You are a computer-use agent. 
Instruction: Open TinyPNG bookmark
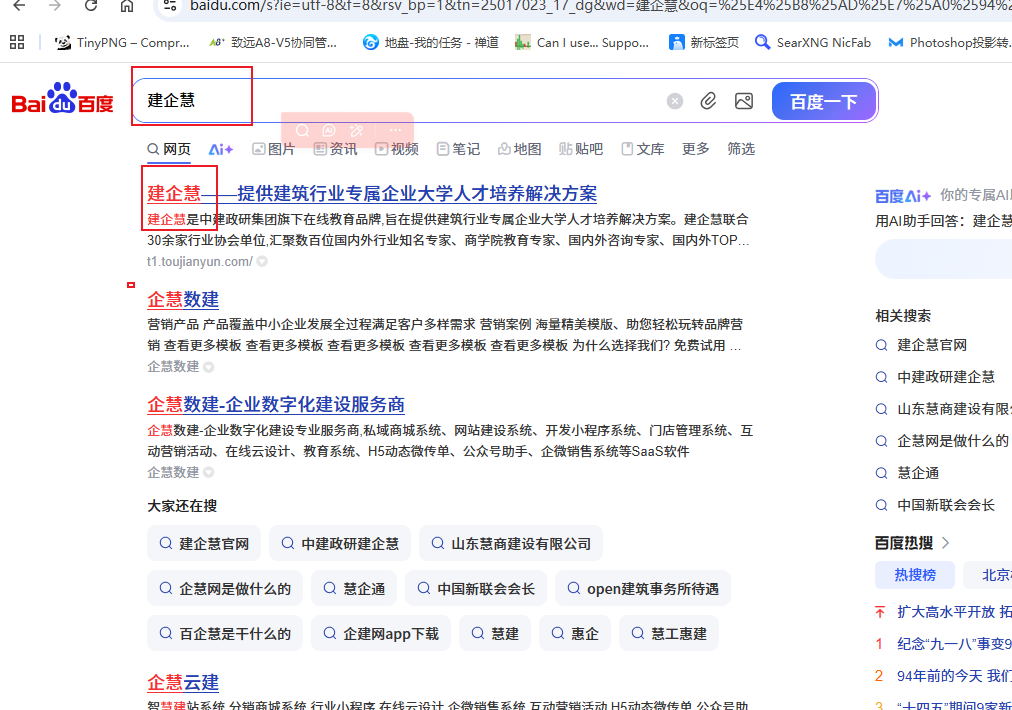tap(123, 43)
